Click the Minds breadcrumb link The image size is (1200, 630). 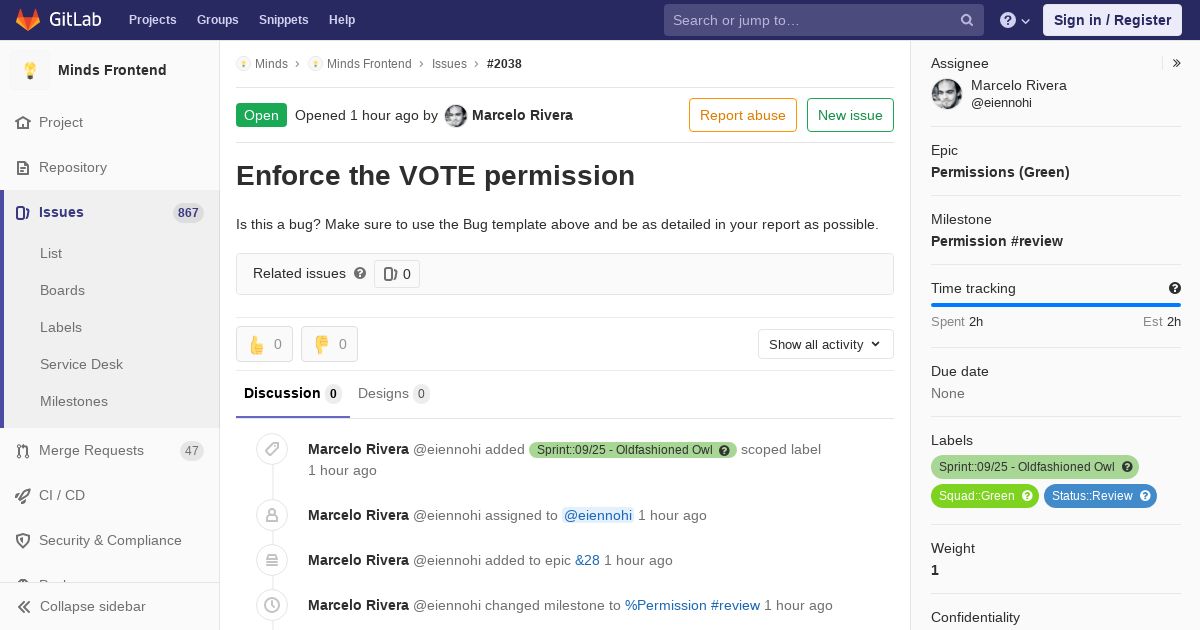271,64
